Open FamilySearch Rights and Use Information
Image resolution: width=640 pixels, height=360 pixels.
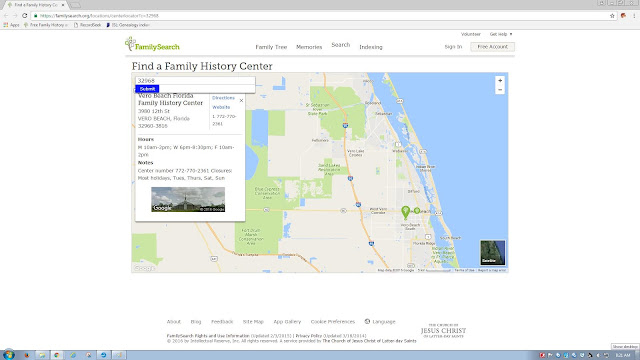[208, 336]
